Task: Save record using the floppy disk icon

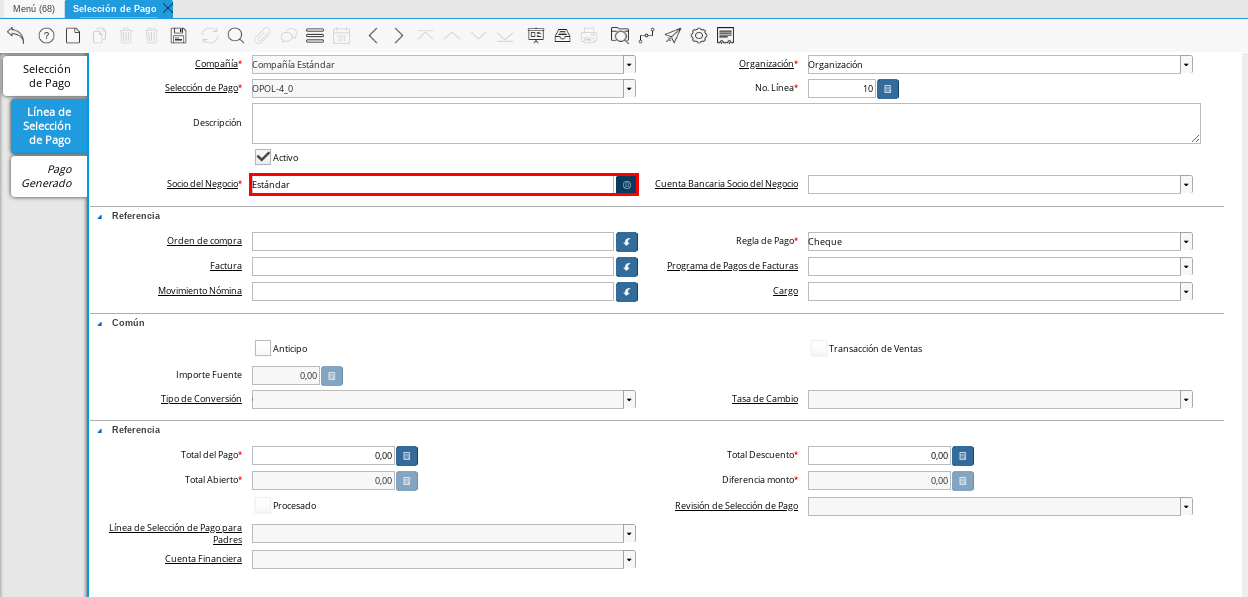Action: [x=179, y=36]
